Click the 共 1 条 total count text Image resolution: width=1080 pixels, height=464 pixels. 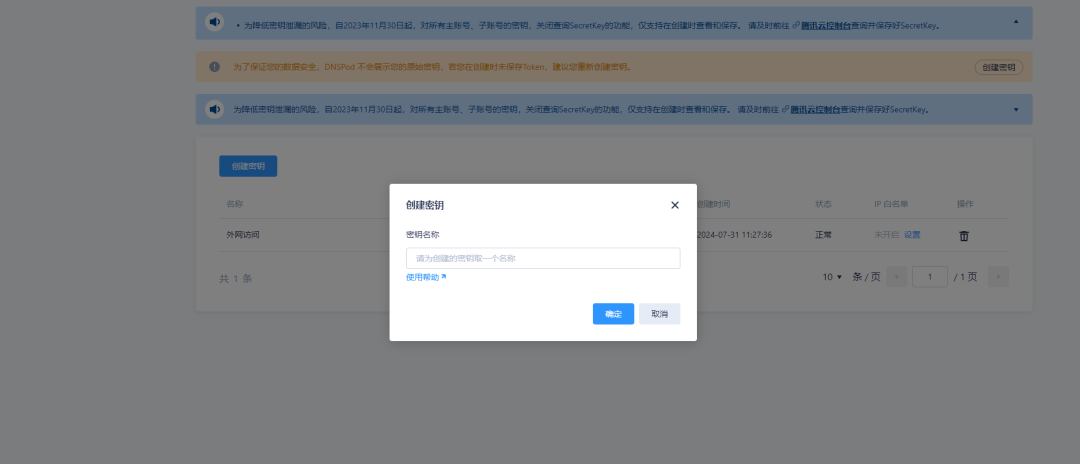[x=236, y=279]
